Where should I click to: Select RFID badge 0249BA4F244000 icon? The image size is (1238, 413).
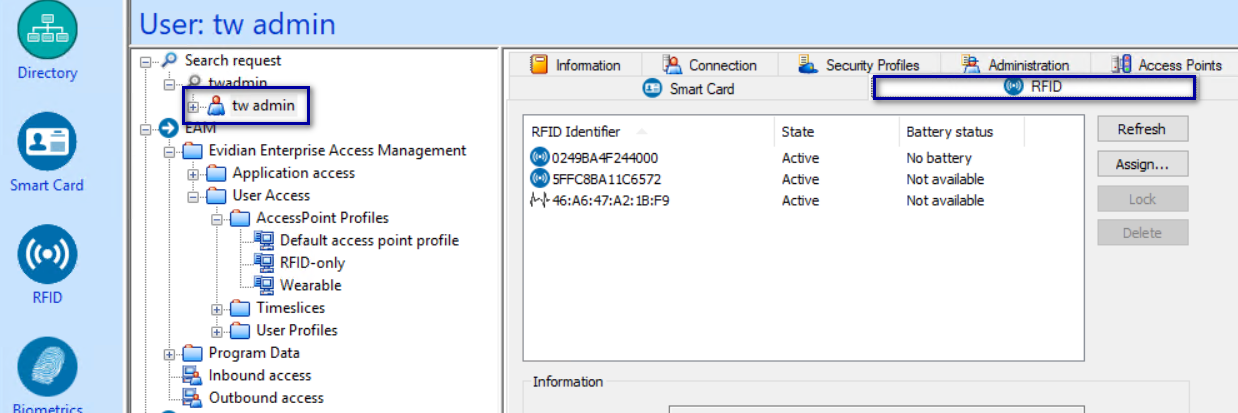pos(540,158)
